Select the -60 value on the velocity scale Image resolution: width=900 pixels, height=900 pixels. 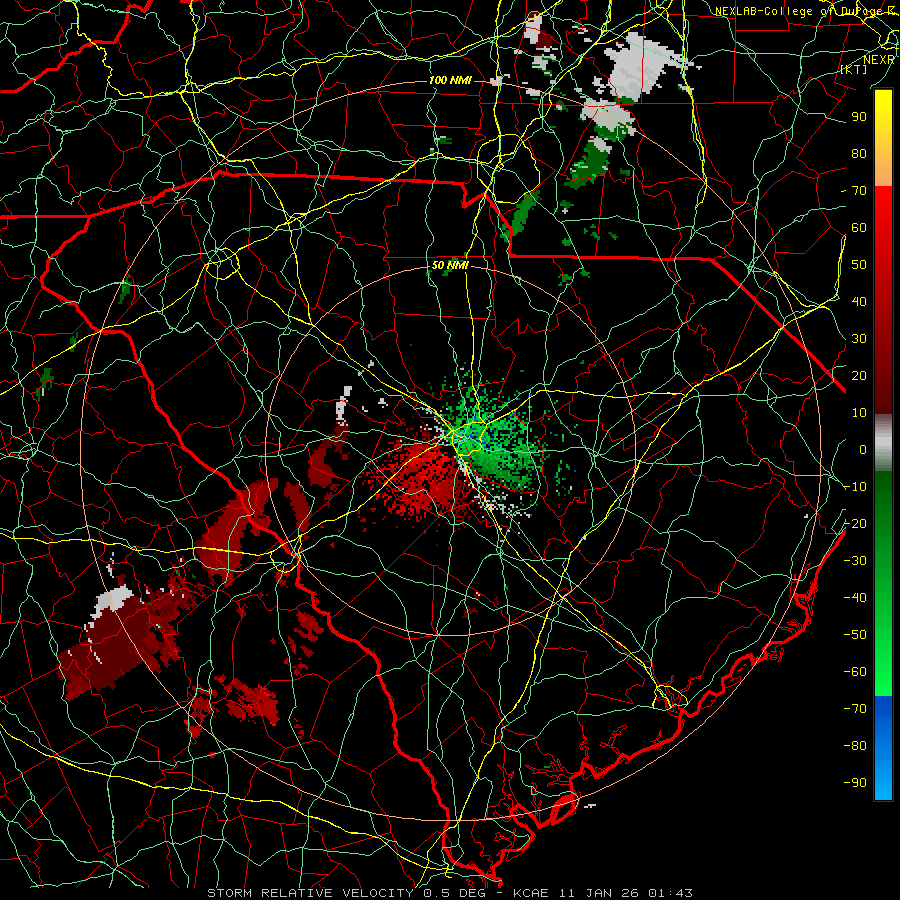855,672
